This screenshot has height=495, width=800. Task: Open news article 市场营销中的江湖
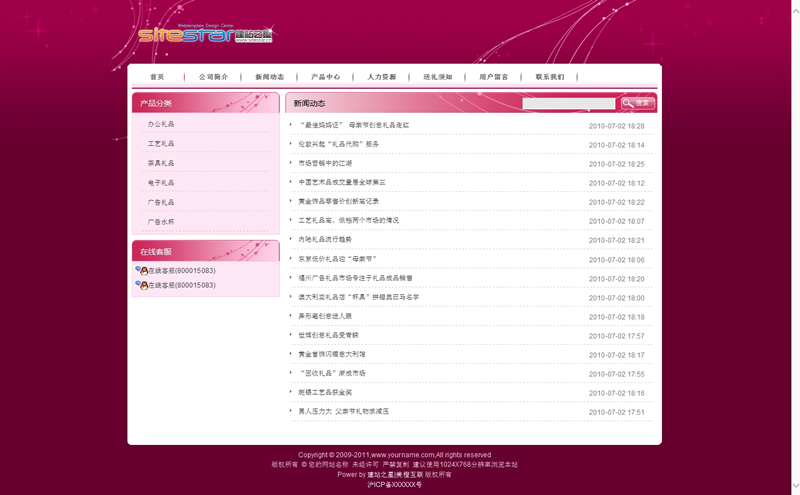325,164
